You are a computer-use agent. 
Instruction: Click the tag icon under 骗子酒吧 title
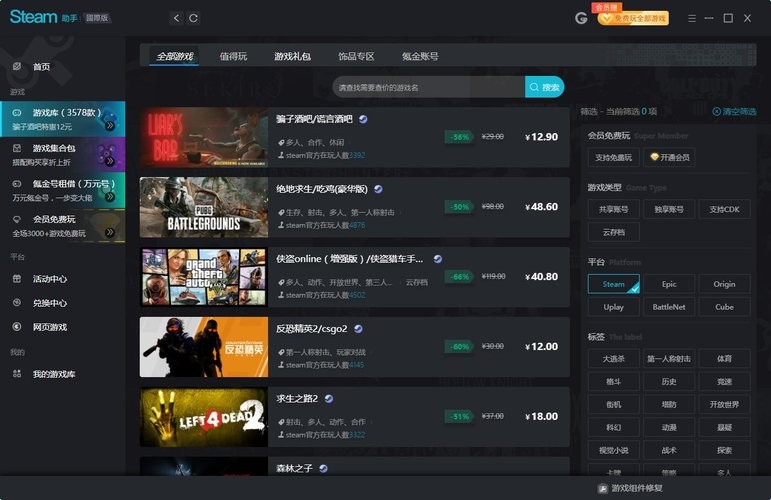click(x=281, y=143)
